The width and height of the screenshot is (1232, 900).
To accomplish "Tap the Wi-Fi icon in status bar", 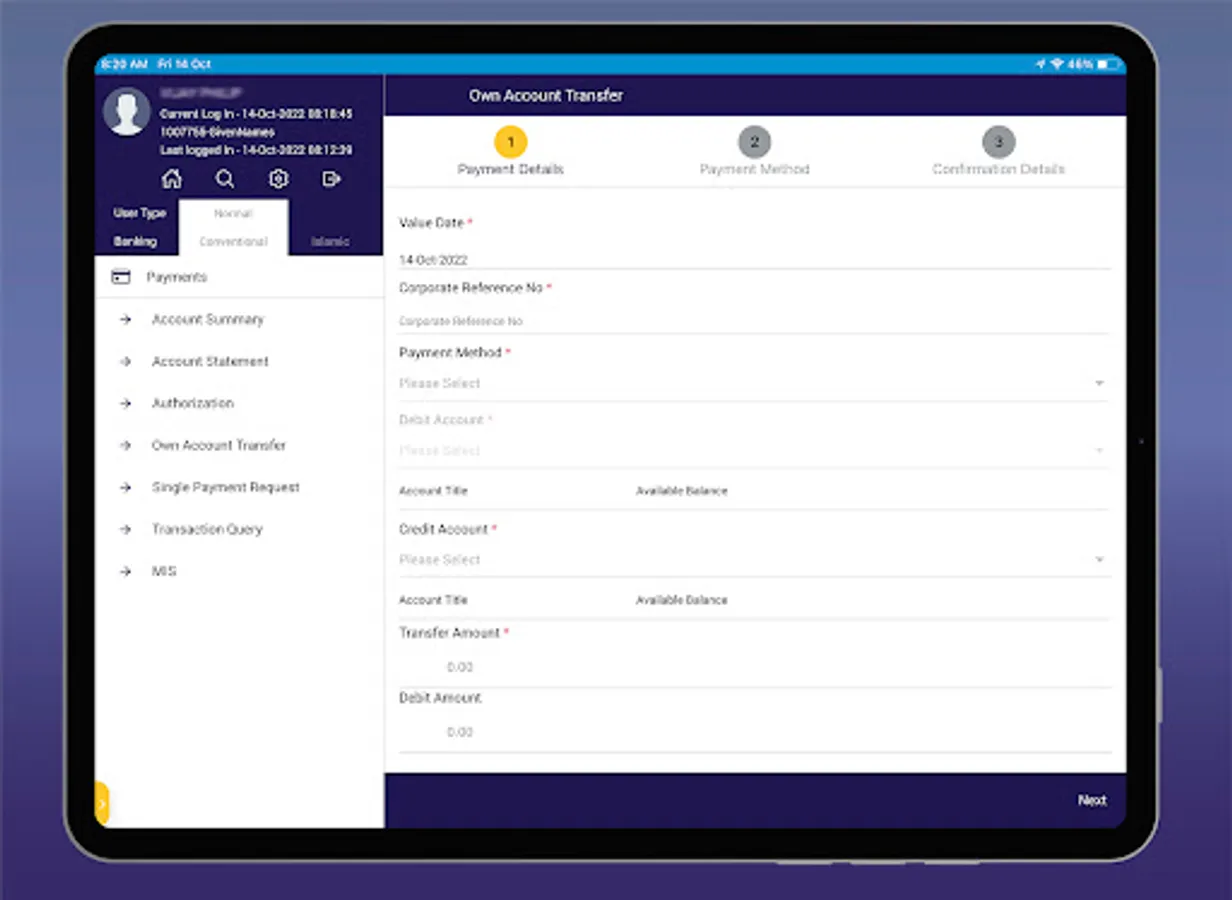I will tap(1058, 64).
